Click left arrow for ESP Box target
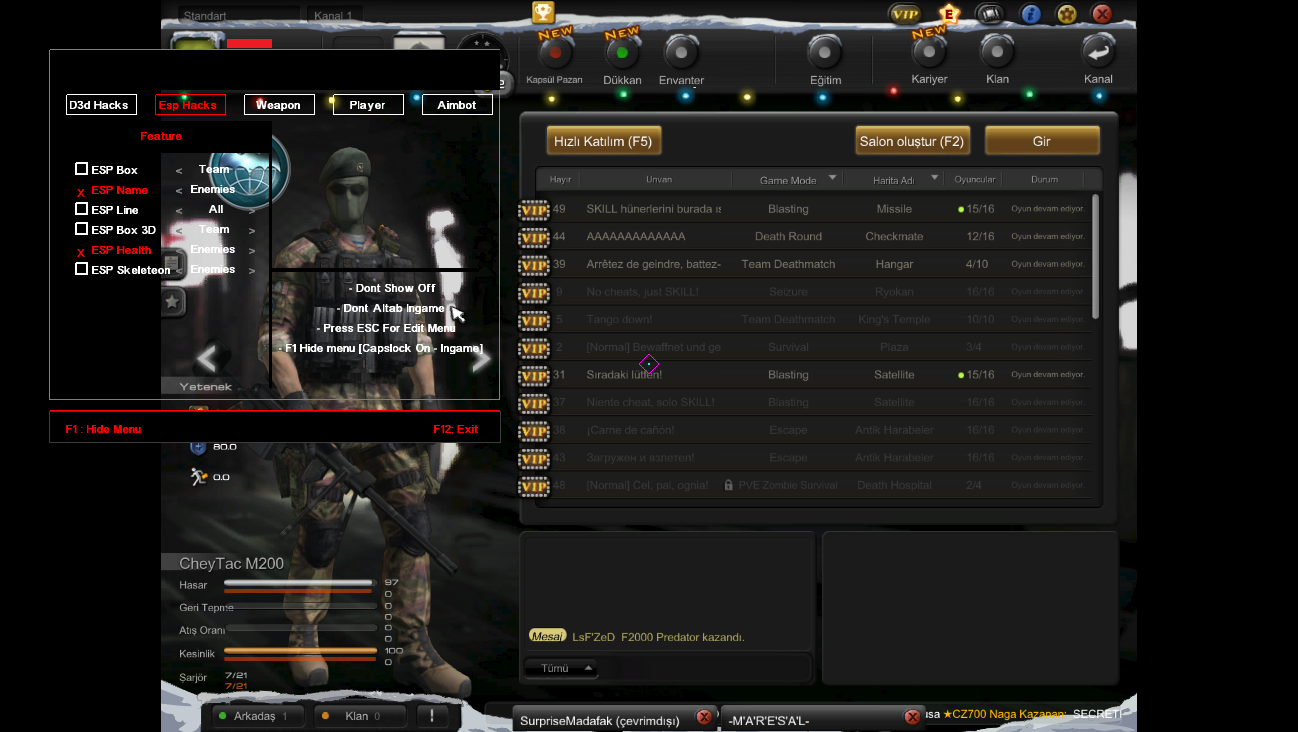Screen dimensions: 1298x732 pyautogui.click(x=179, y=171)
